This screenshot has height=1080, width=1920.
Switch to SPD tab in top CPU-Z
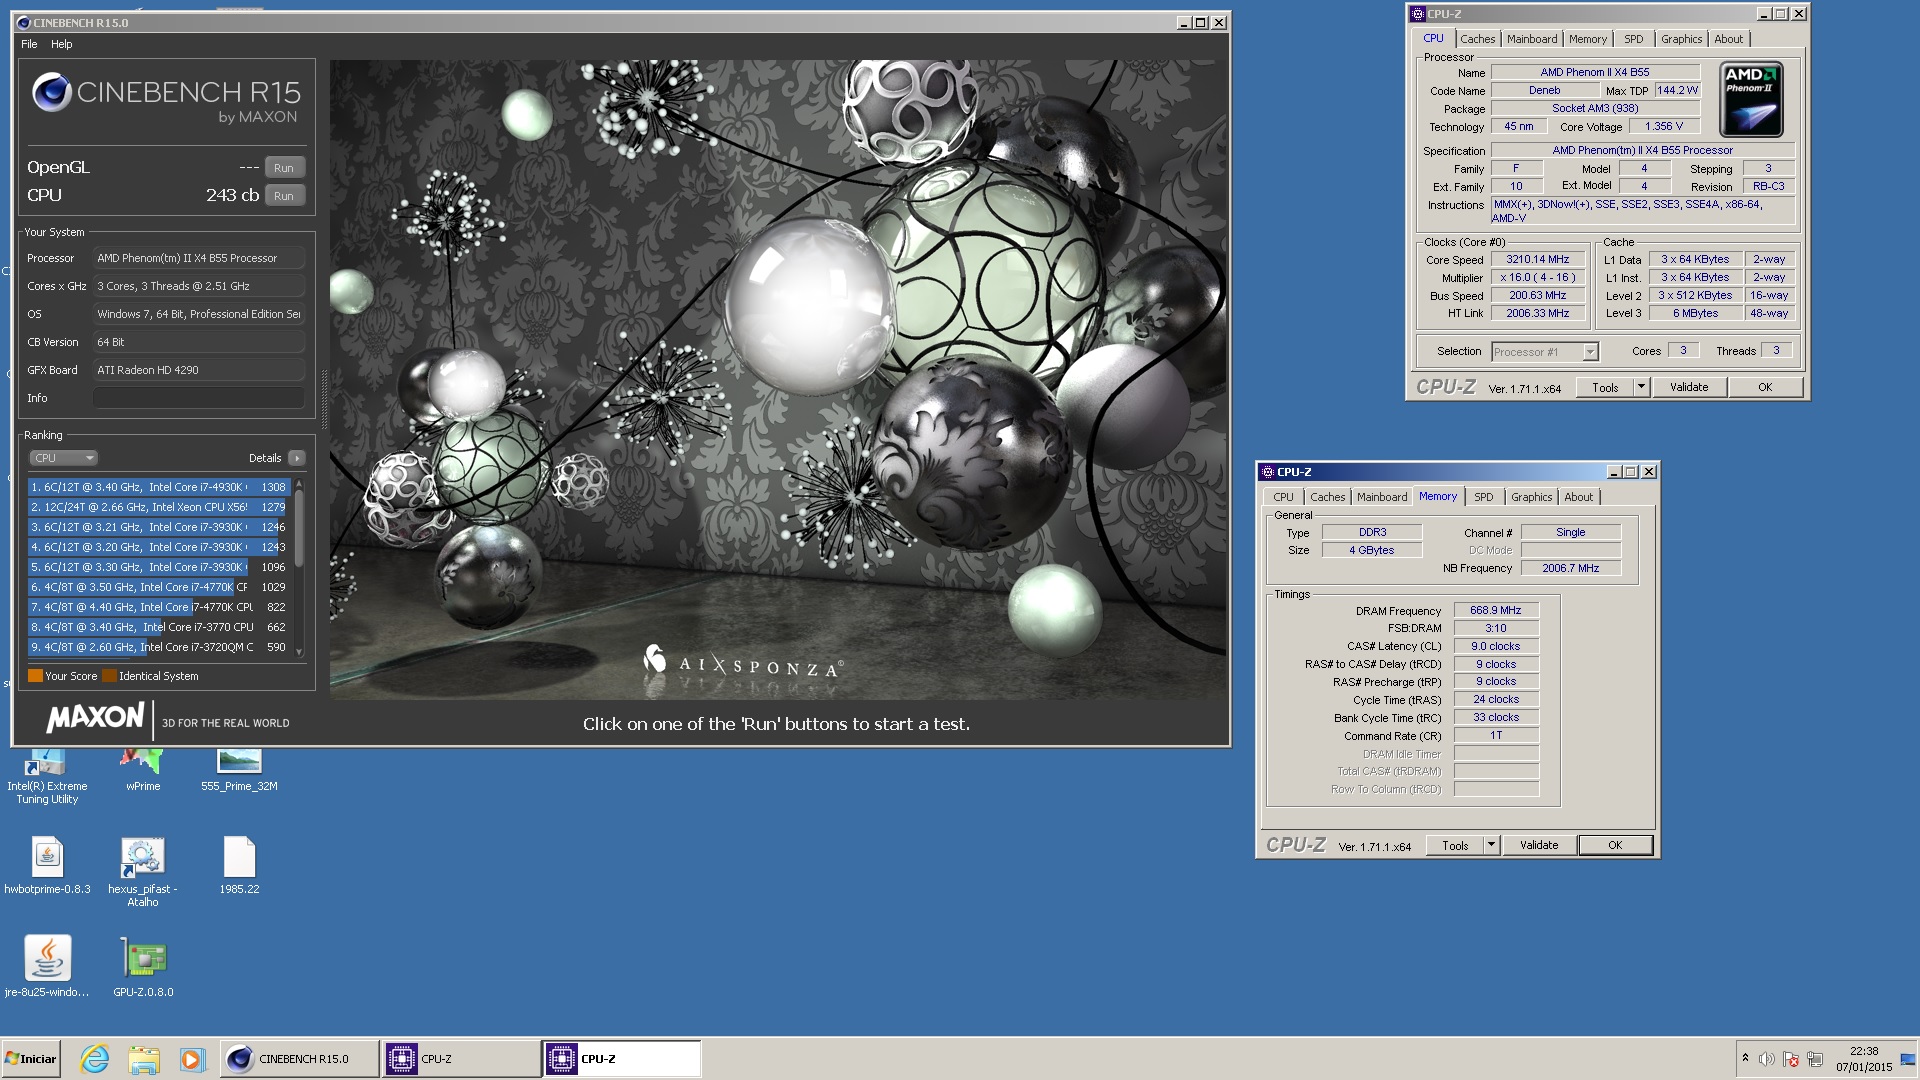pyautogui.click(x=1633, y=39)
